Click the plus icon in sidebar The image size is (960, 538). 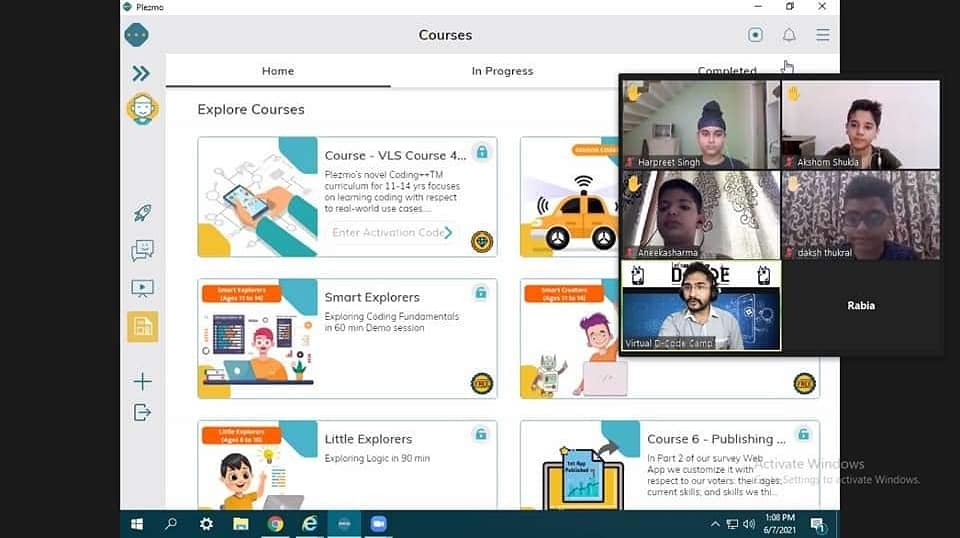coord(142,381)
